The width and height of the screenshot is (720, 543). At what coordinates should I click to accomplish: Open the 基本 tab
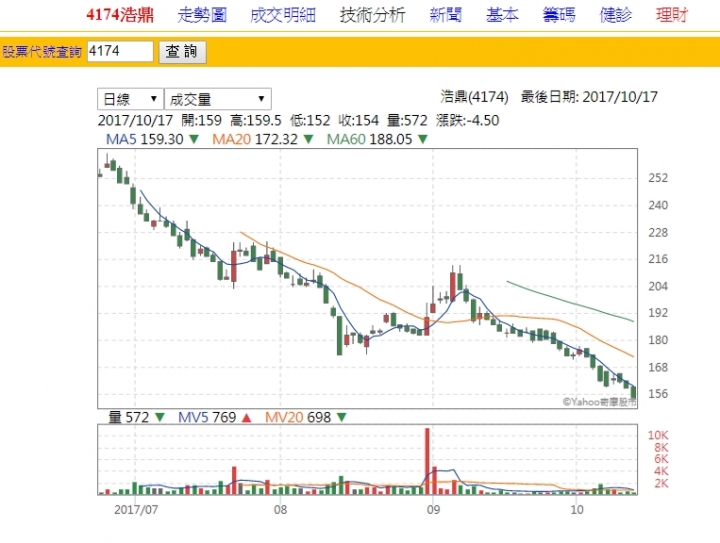pyautogui.click(x=502, y=15)
